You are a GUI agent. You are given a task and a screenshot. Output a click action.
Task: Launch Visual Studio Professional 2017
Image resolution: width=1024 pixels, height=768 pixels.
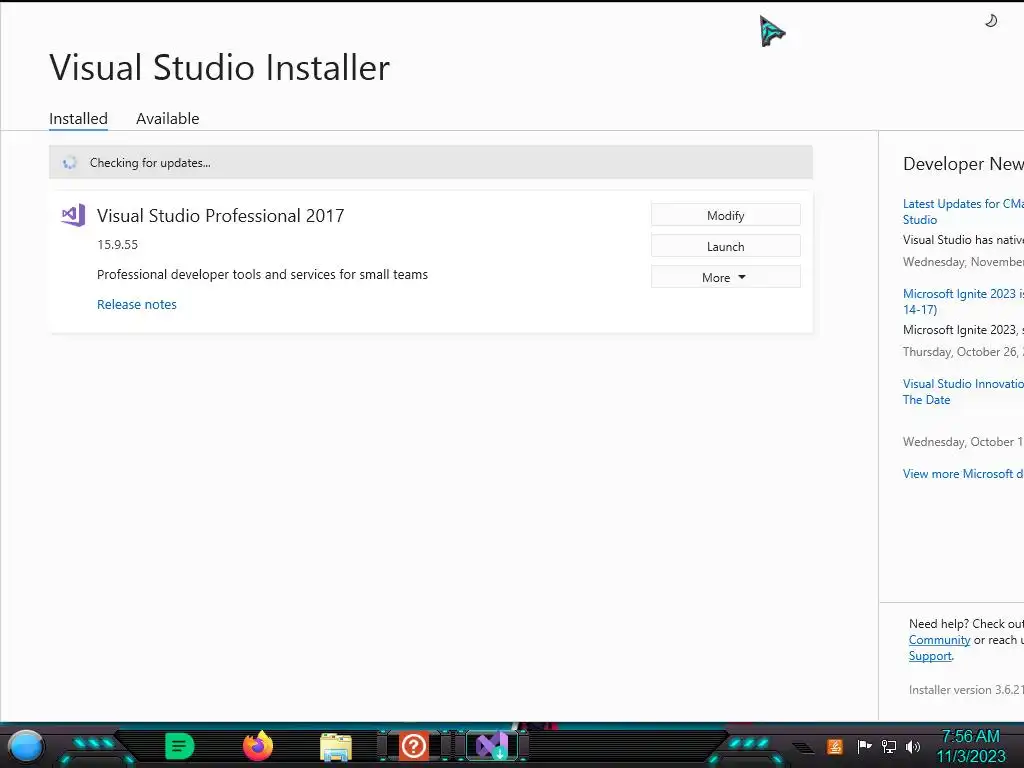pos(726,246)
